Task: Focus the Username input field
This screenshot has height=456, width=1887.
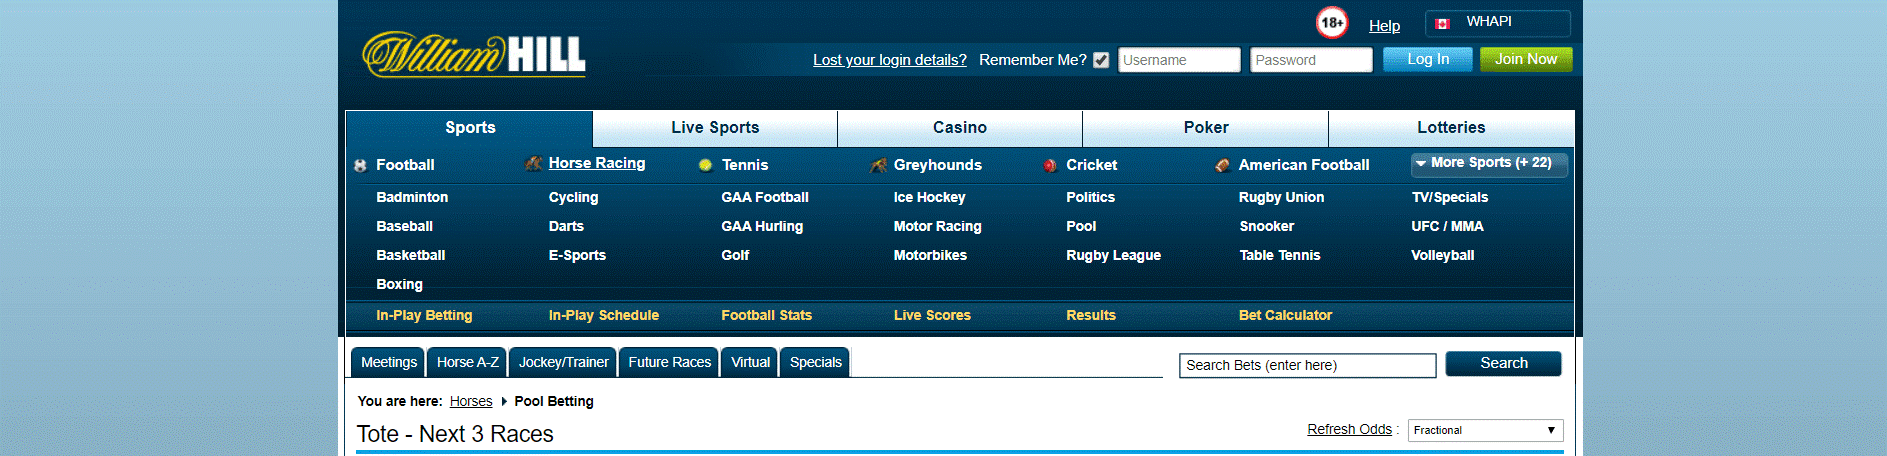Action: pyautogui.click(x=1179, y=60)
